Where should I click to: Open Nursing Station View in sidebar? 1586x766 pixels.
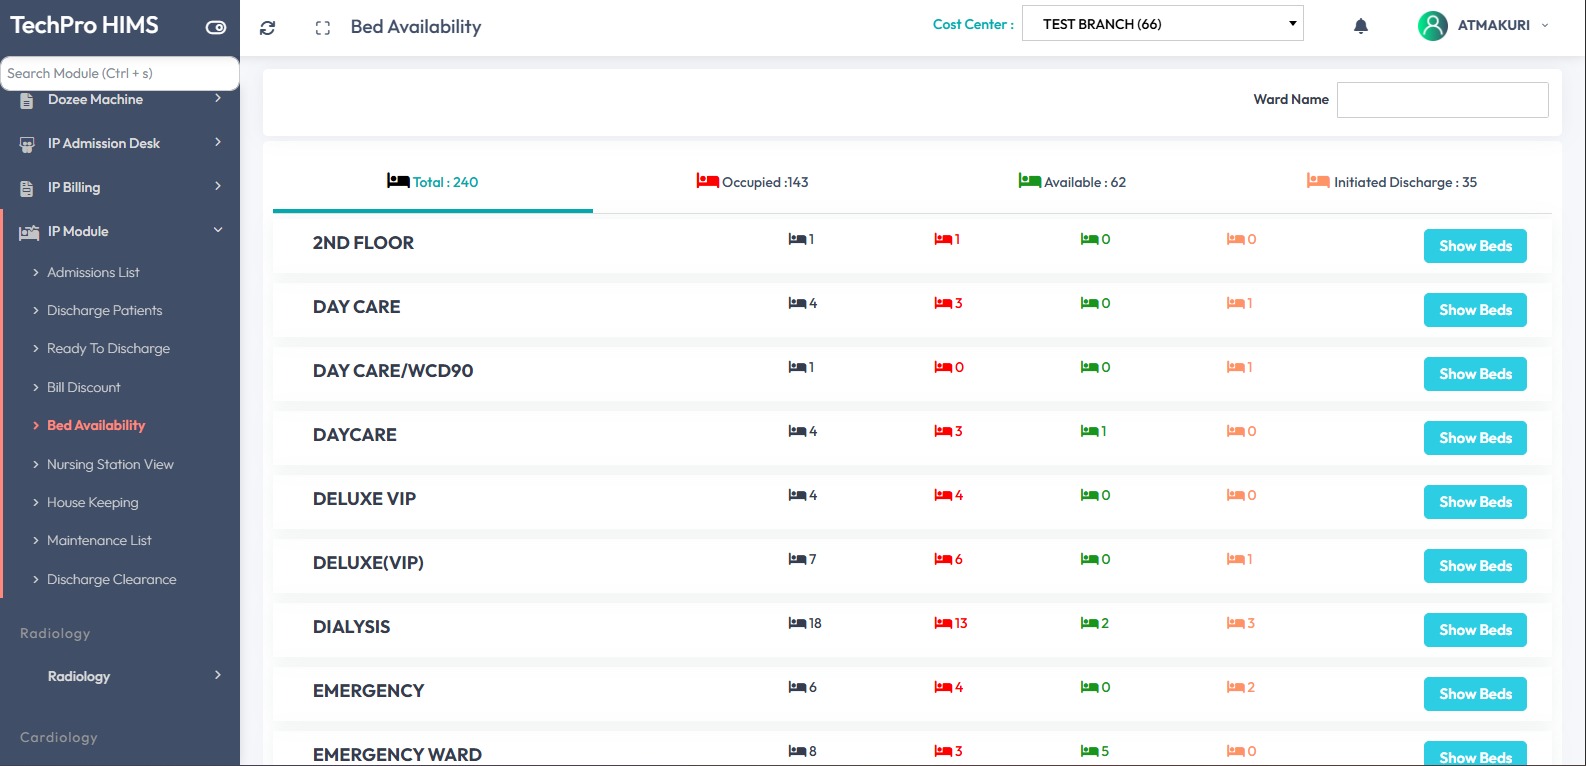click(110, 464)
